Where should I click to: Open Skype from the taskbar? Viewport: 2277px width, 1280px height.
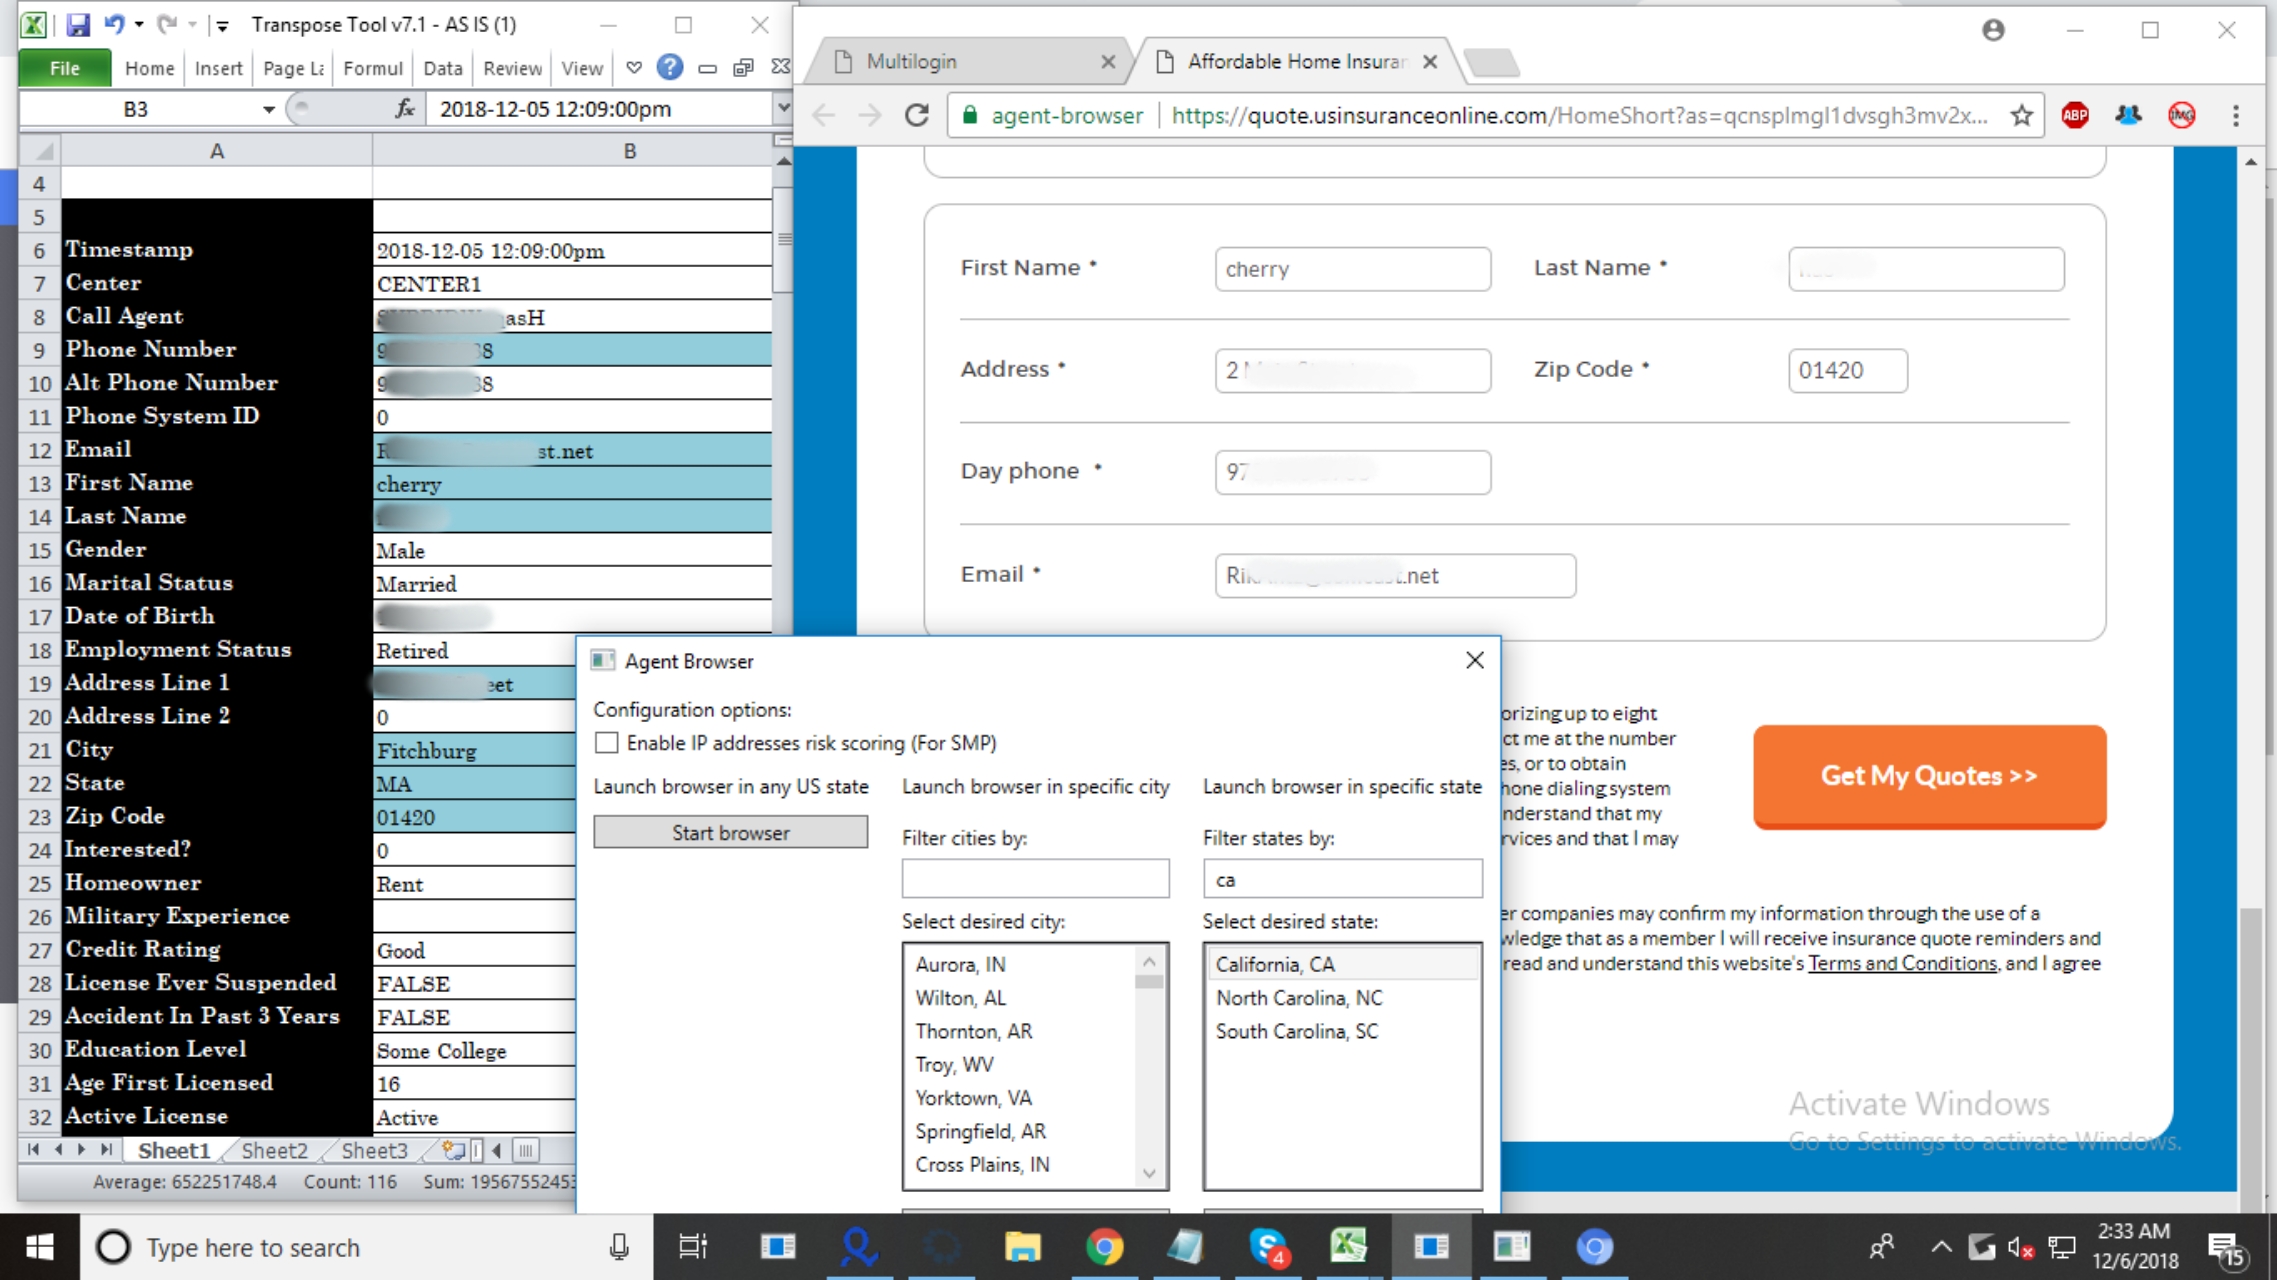point(1269,1246)
